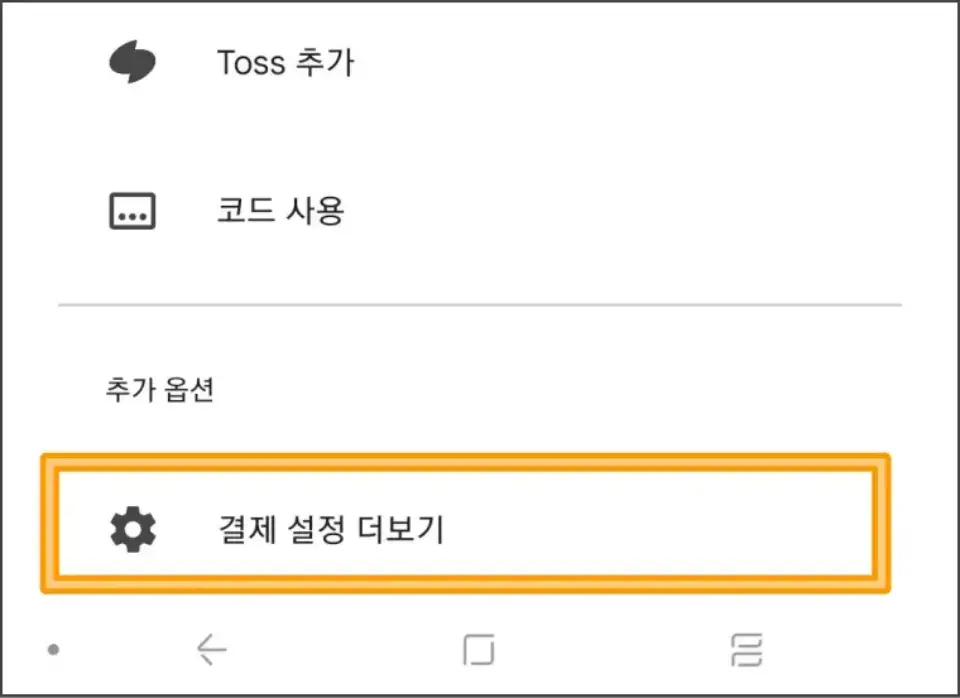
Task: Select the Toss 추가 menu entry
Action: pyautogui.click(x=287, y=62)
